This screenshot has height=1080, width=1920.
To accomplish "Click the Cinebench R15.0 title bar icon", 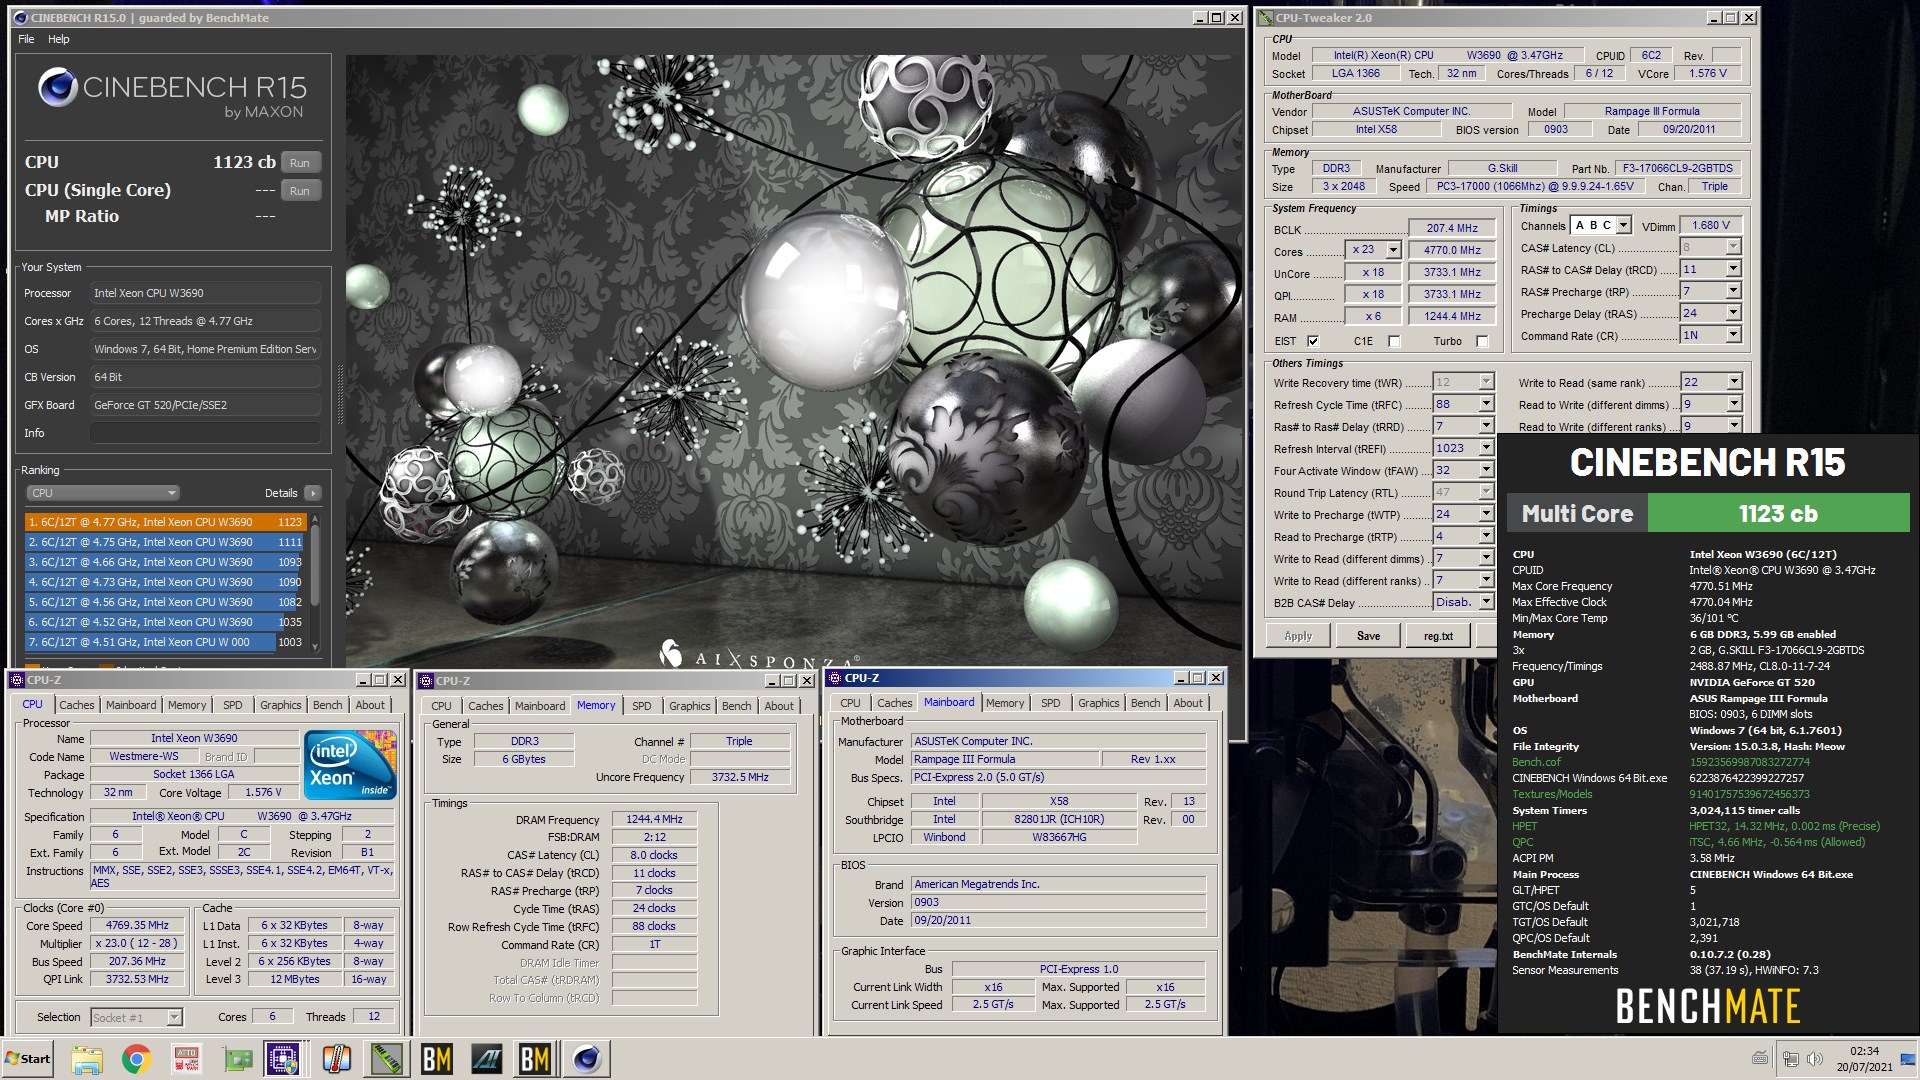I will [x=21, y=18].
